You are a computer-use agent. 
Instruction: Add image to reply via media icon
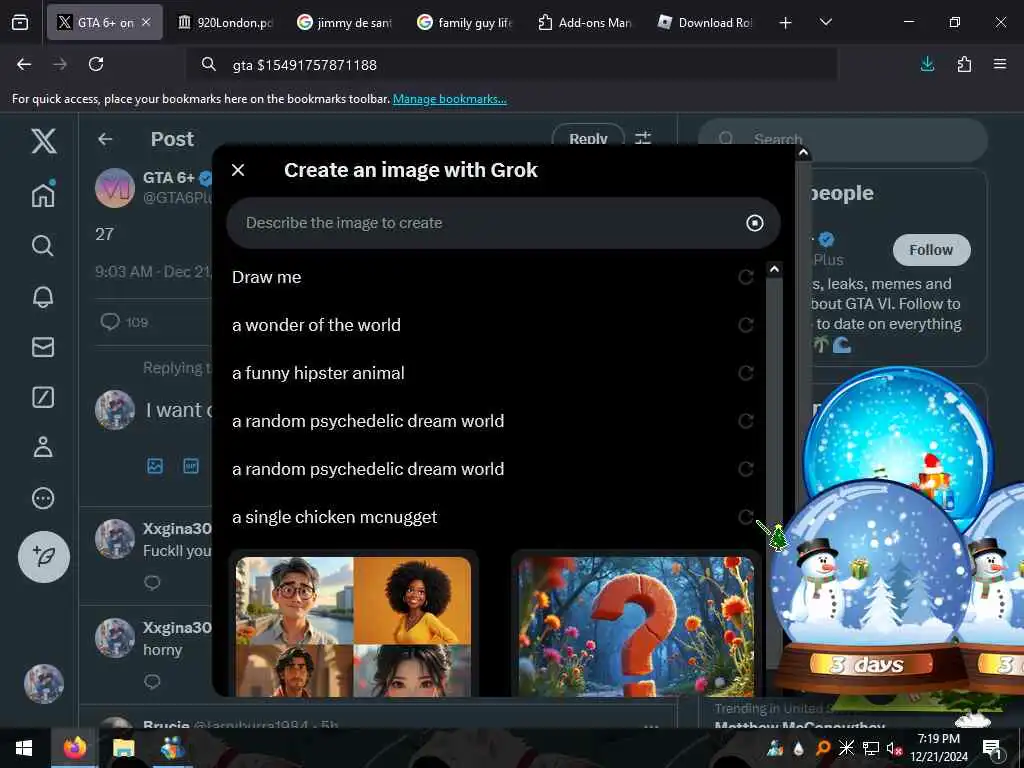[x=155, y=466]
